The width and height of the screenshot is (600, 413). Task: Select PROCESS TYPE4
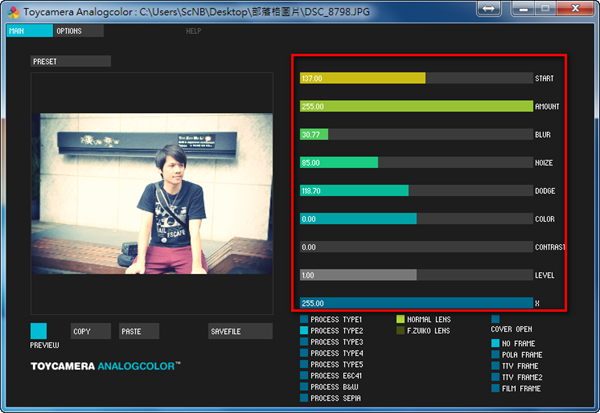click(x=304, y=353)
